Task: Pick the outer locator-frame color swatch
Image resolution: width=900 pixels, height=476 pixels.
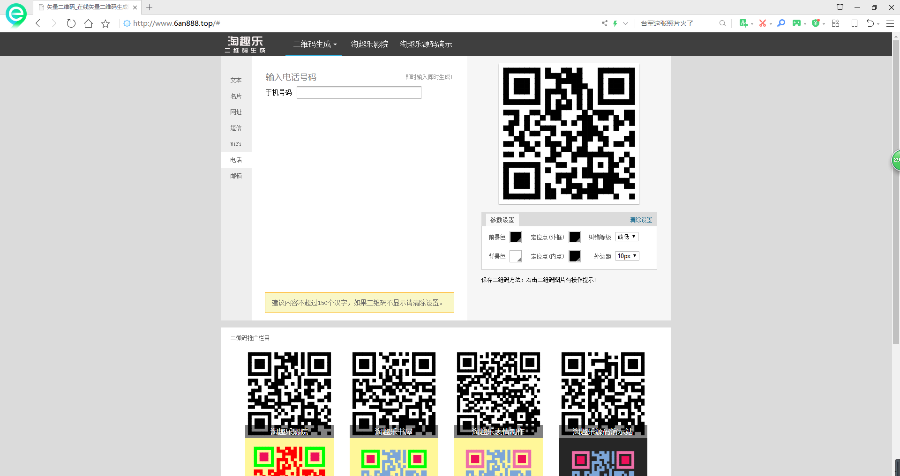Action: pos(575,237)
